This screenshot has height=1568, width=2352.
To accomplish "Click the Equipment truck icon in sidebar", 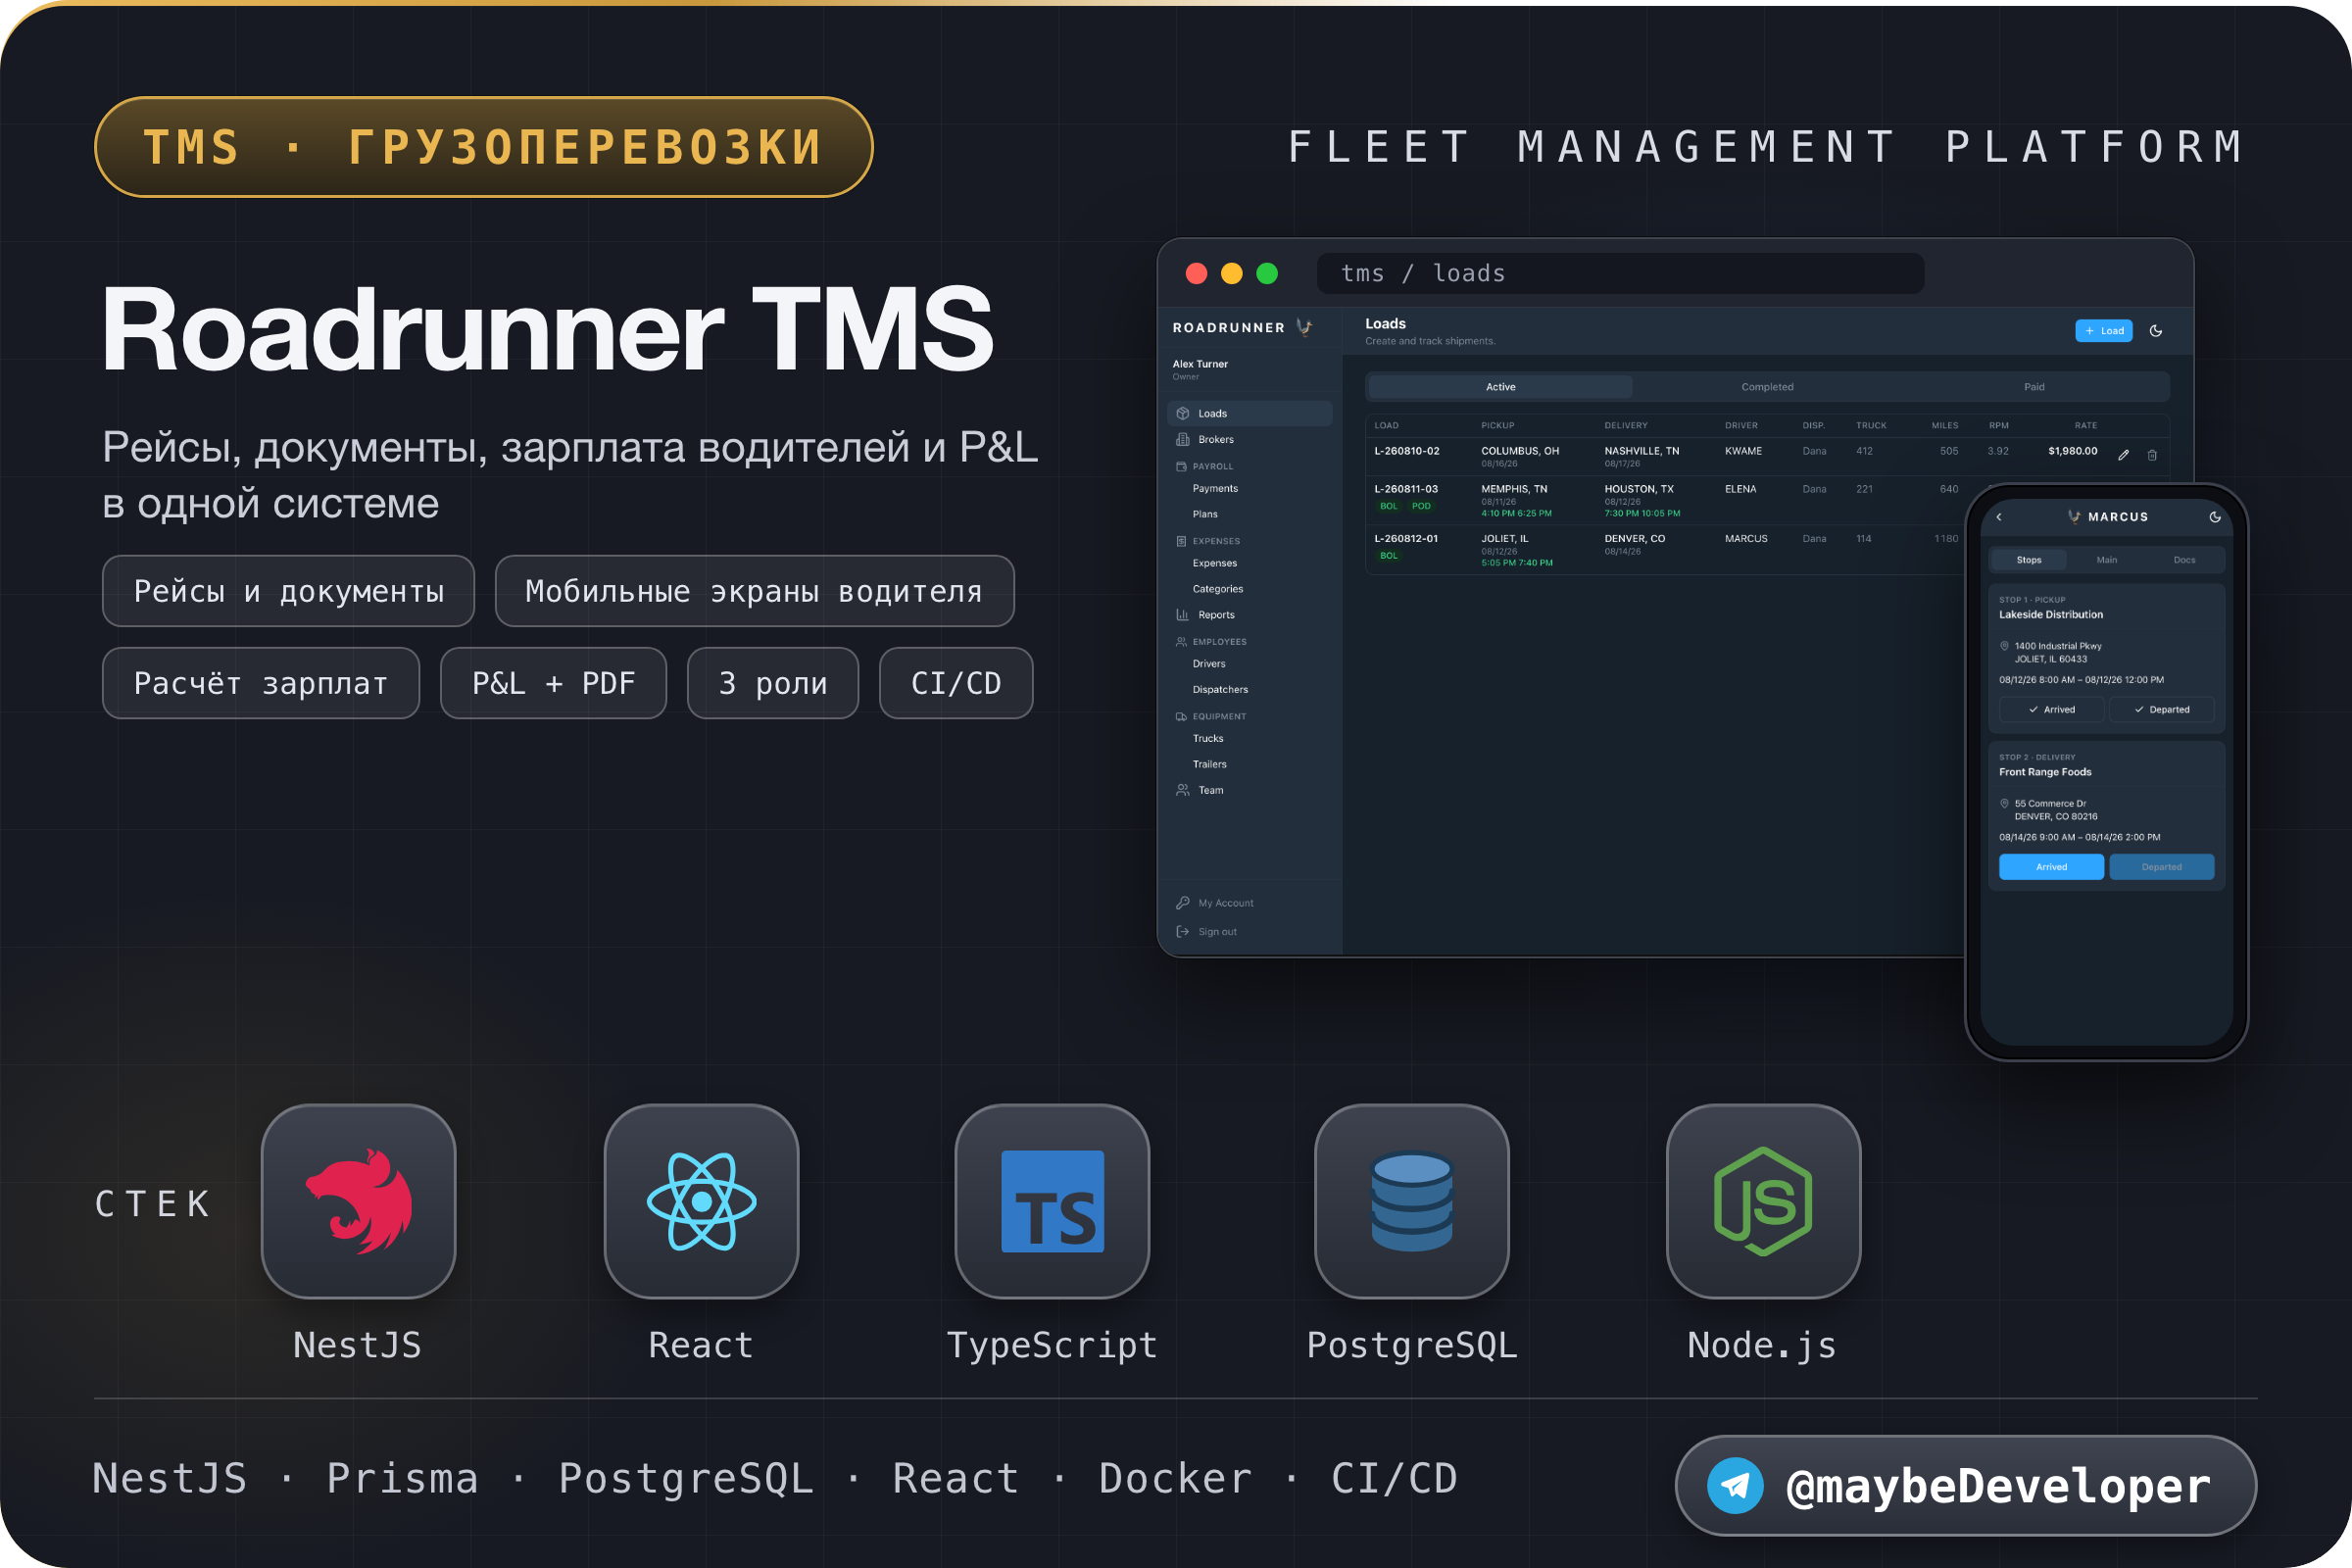I will pos(1181,717).
